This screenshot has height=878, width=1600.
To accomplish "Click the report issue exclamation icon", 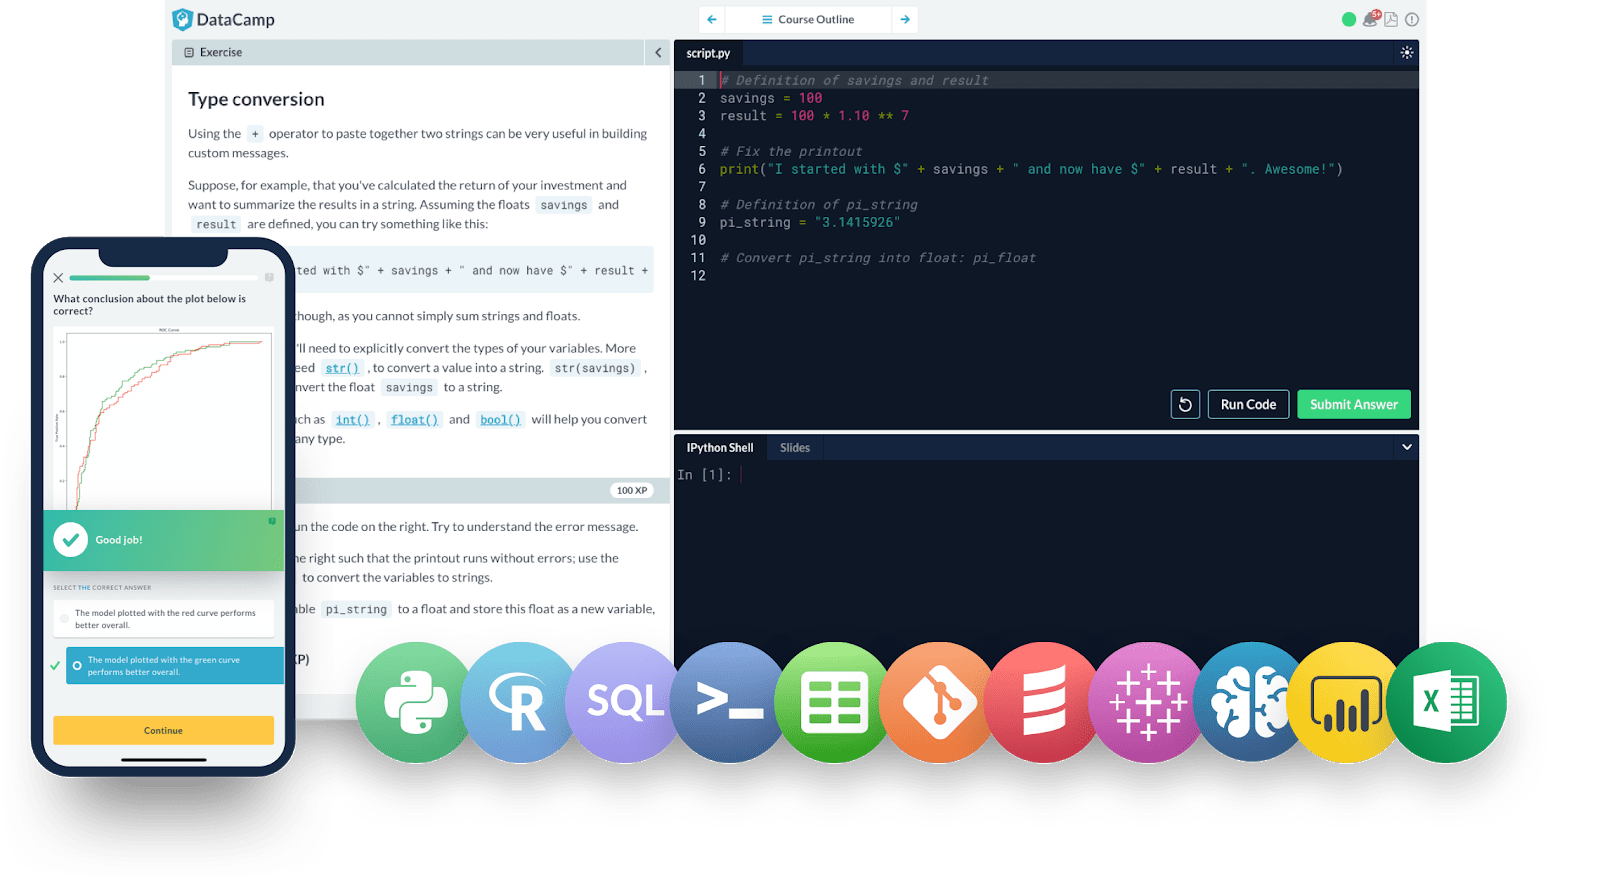I will click(x=1412, y=19).
